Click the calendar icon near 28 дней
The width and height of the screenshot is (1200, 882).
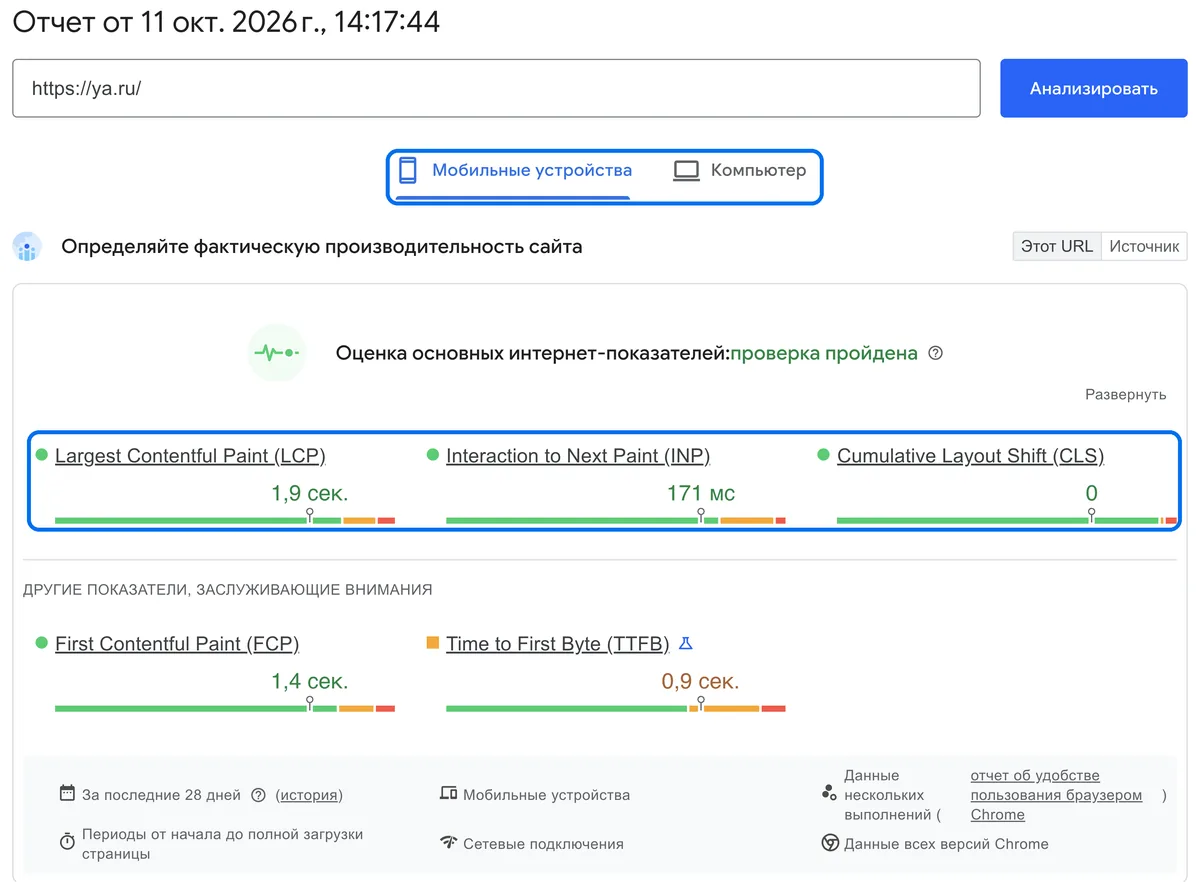pos(67,794)
